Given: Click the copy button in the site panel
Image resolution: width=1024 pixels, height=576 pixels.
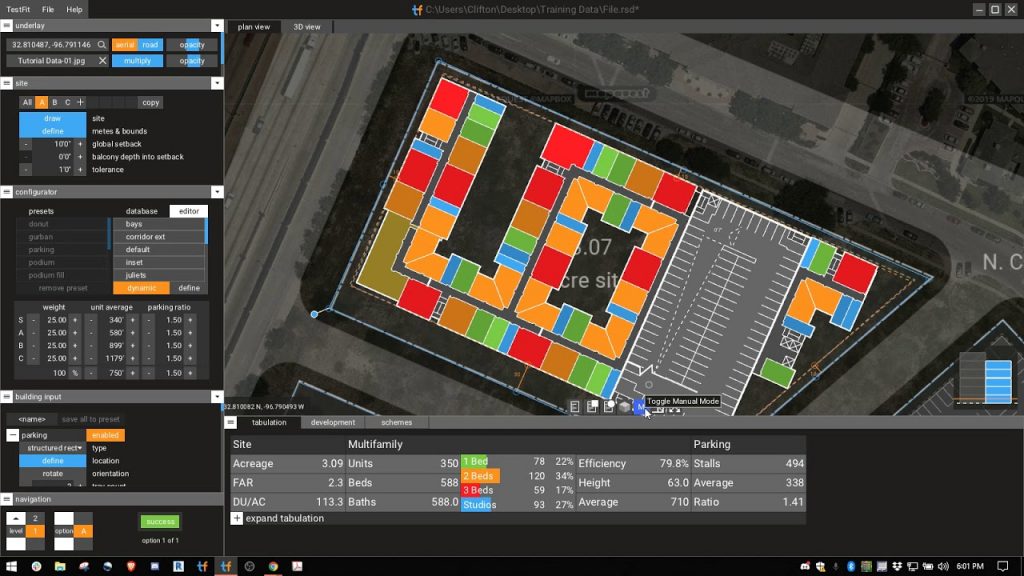Looking at the screenshot, I should pyautogui.click(x=150, y=102).
